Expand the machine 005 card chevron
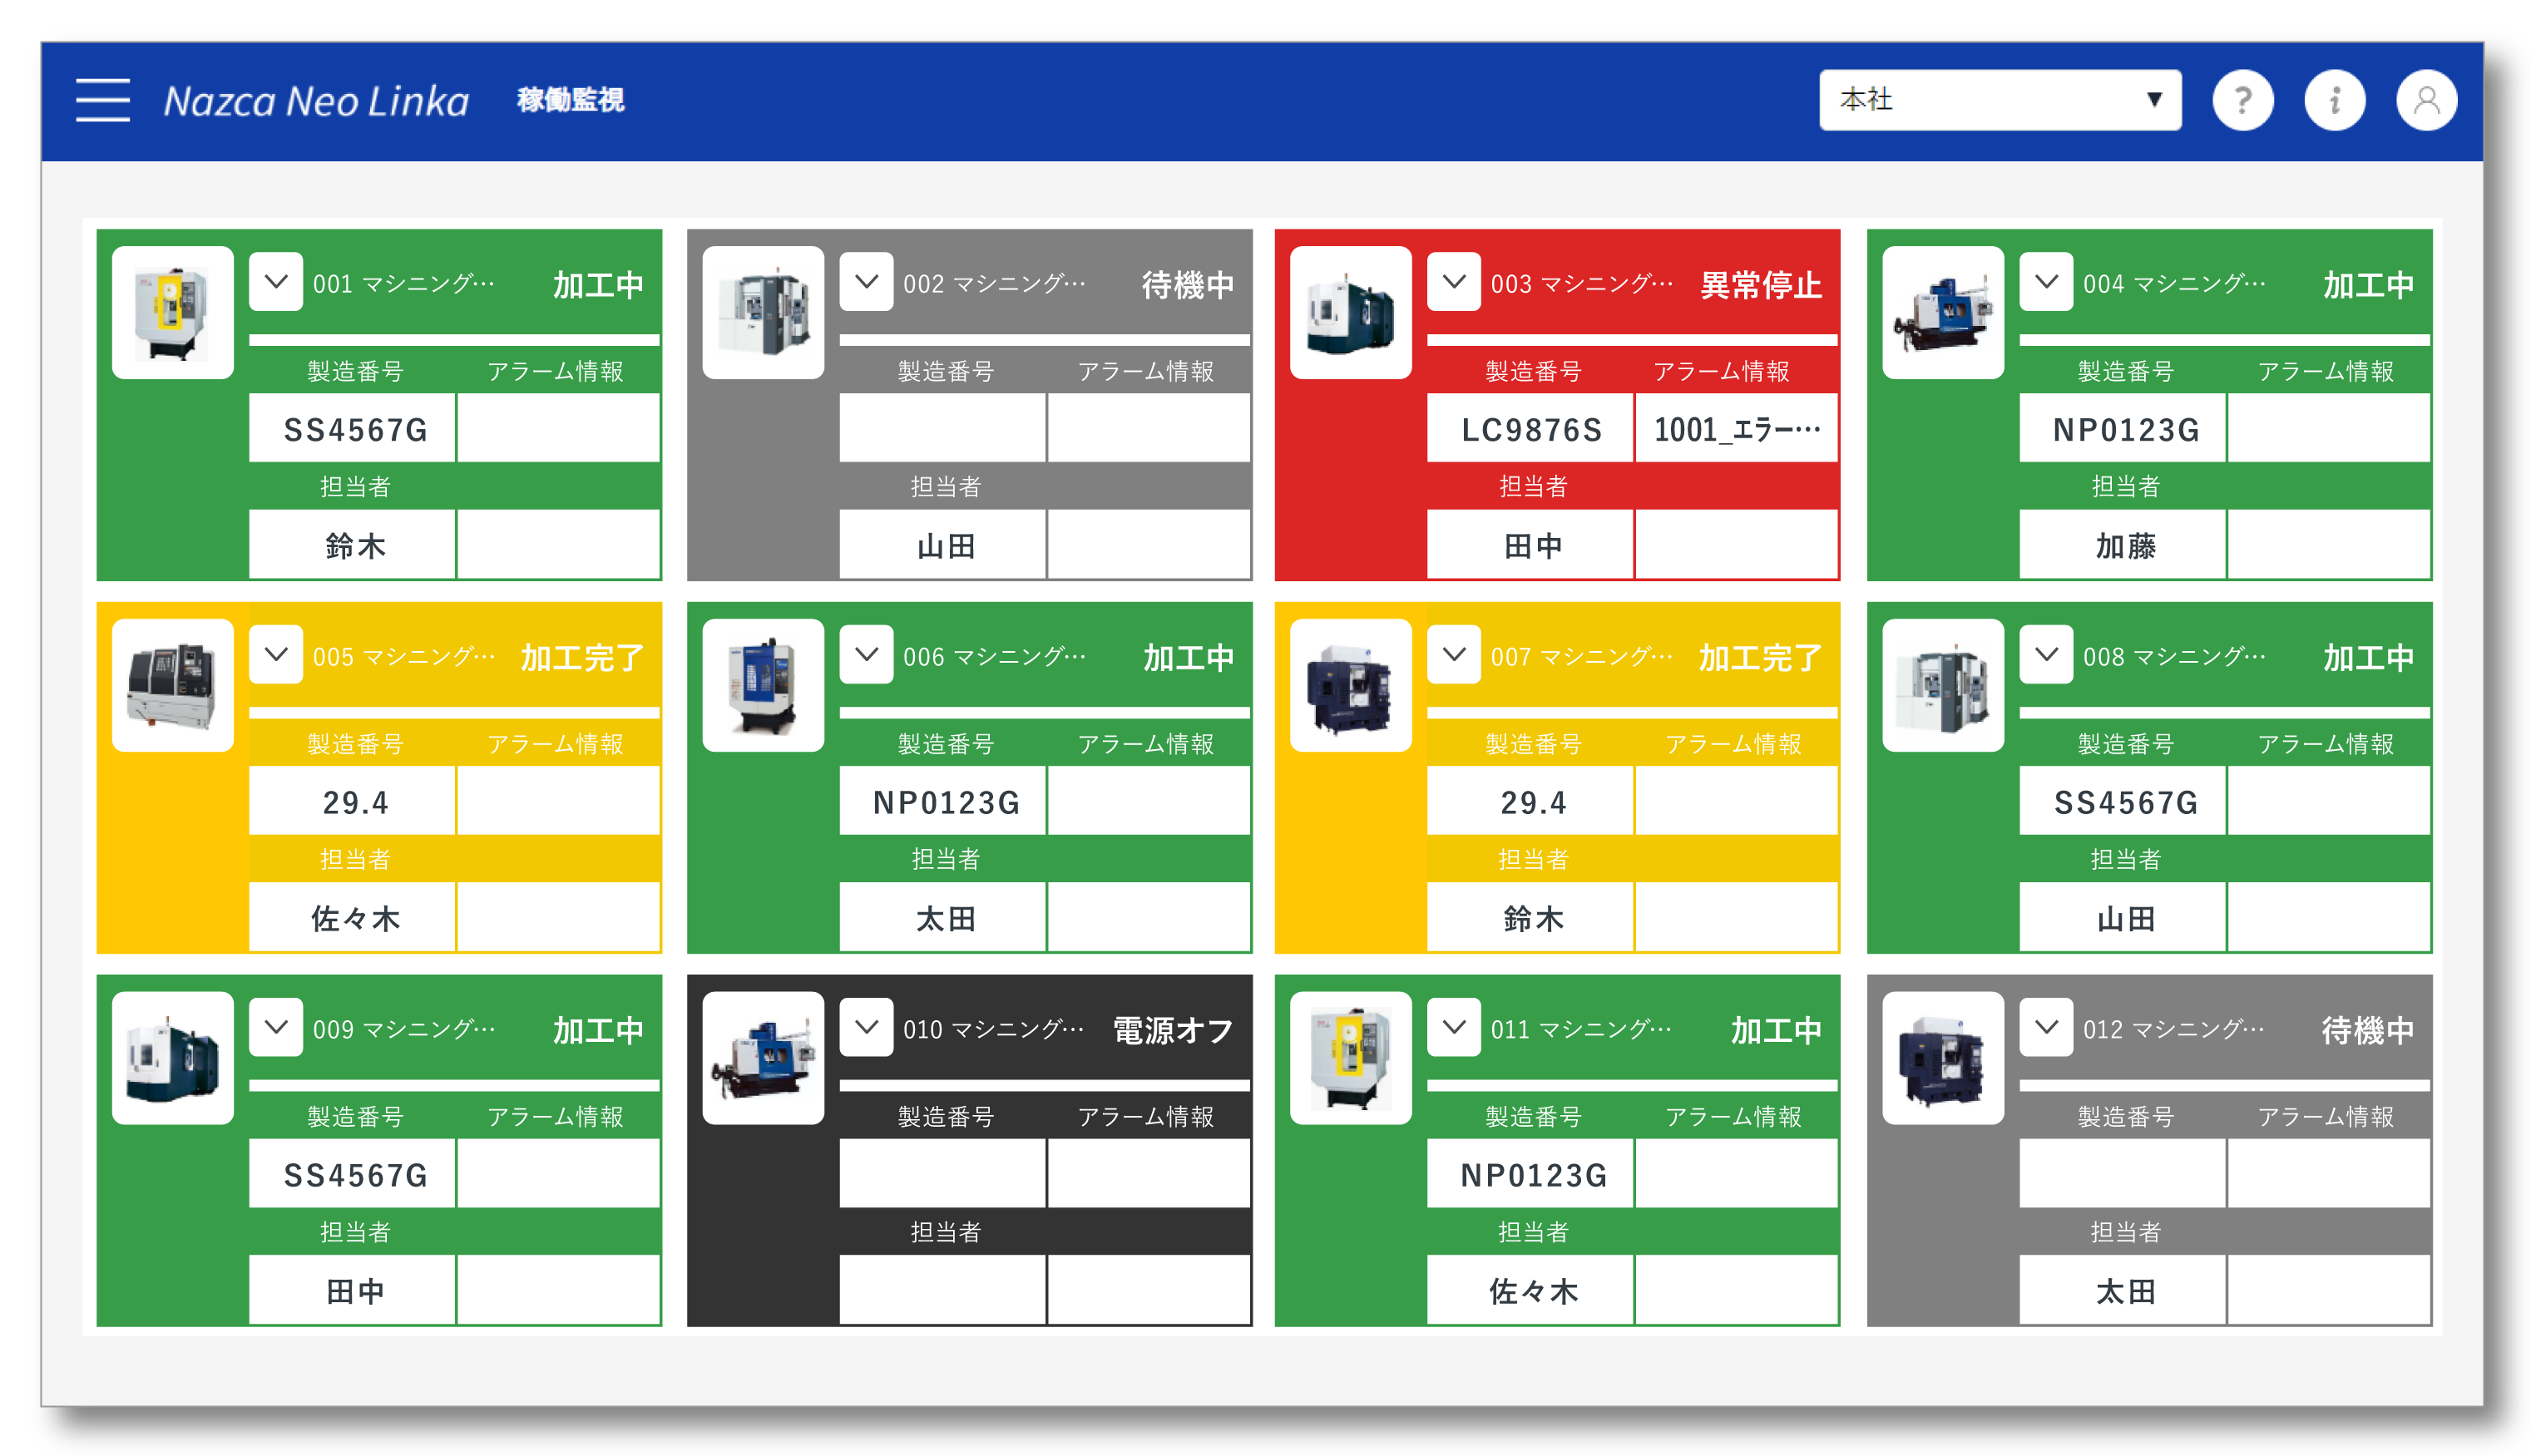 [x=276, y=655]
